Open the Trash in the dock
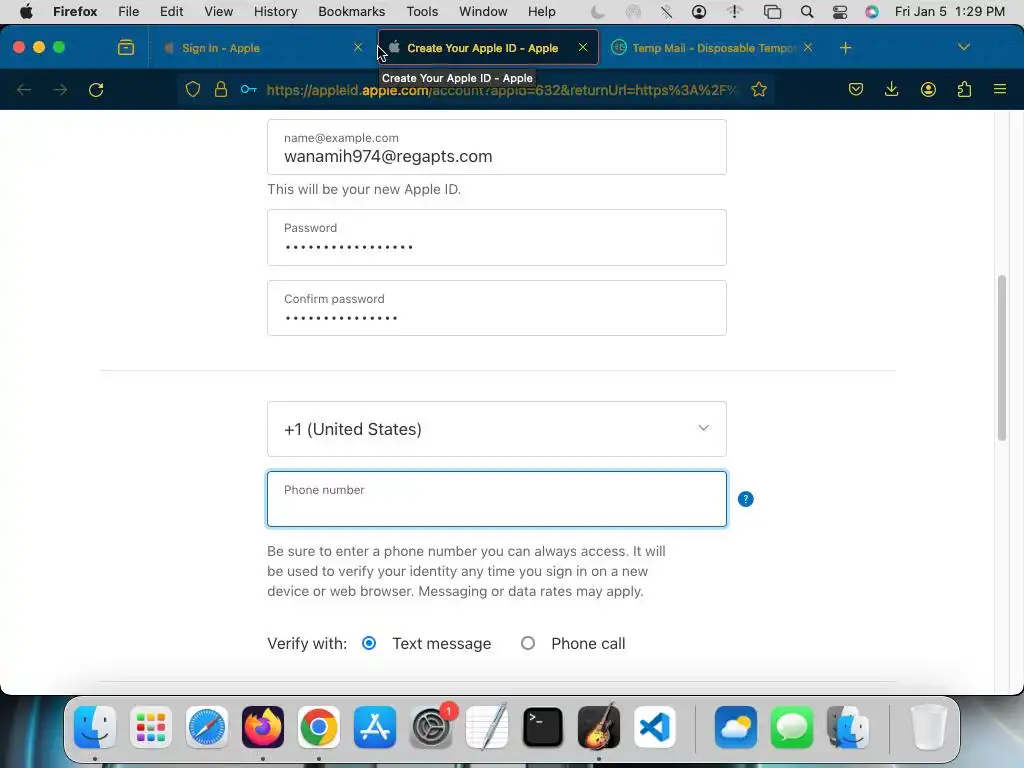This screenshot has width=1024, height=768. pos(928,727)
